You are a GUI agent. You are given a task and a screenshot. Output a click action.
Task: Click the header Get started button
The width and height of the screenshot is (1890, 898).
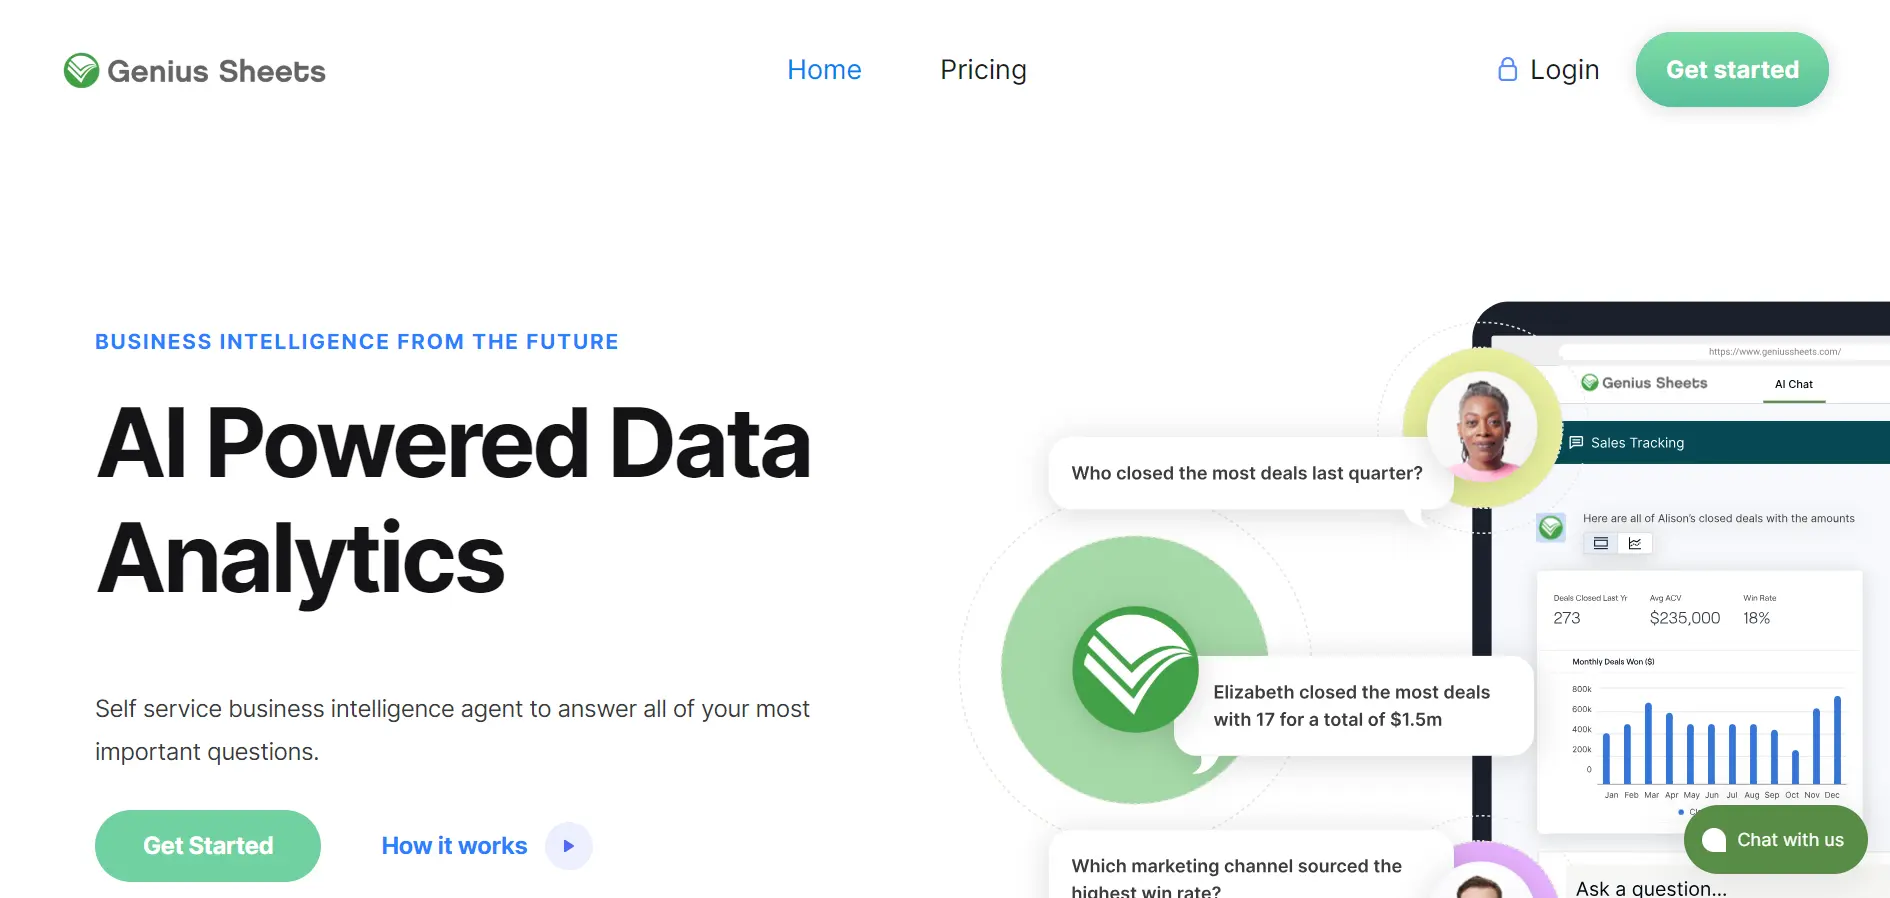(1732, 69)
